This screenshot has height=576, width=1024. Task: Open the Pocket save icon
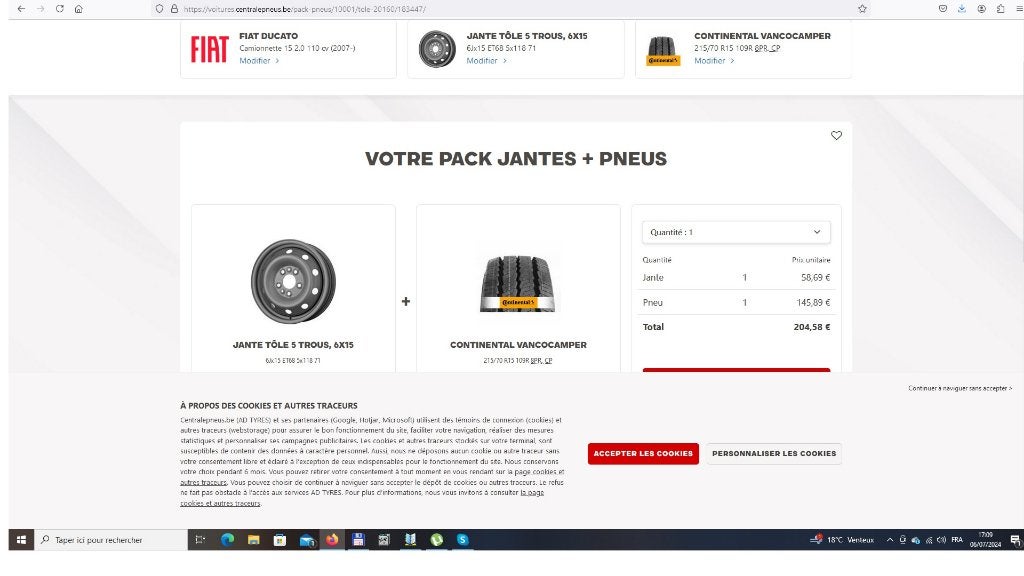pos(942,9)
